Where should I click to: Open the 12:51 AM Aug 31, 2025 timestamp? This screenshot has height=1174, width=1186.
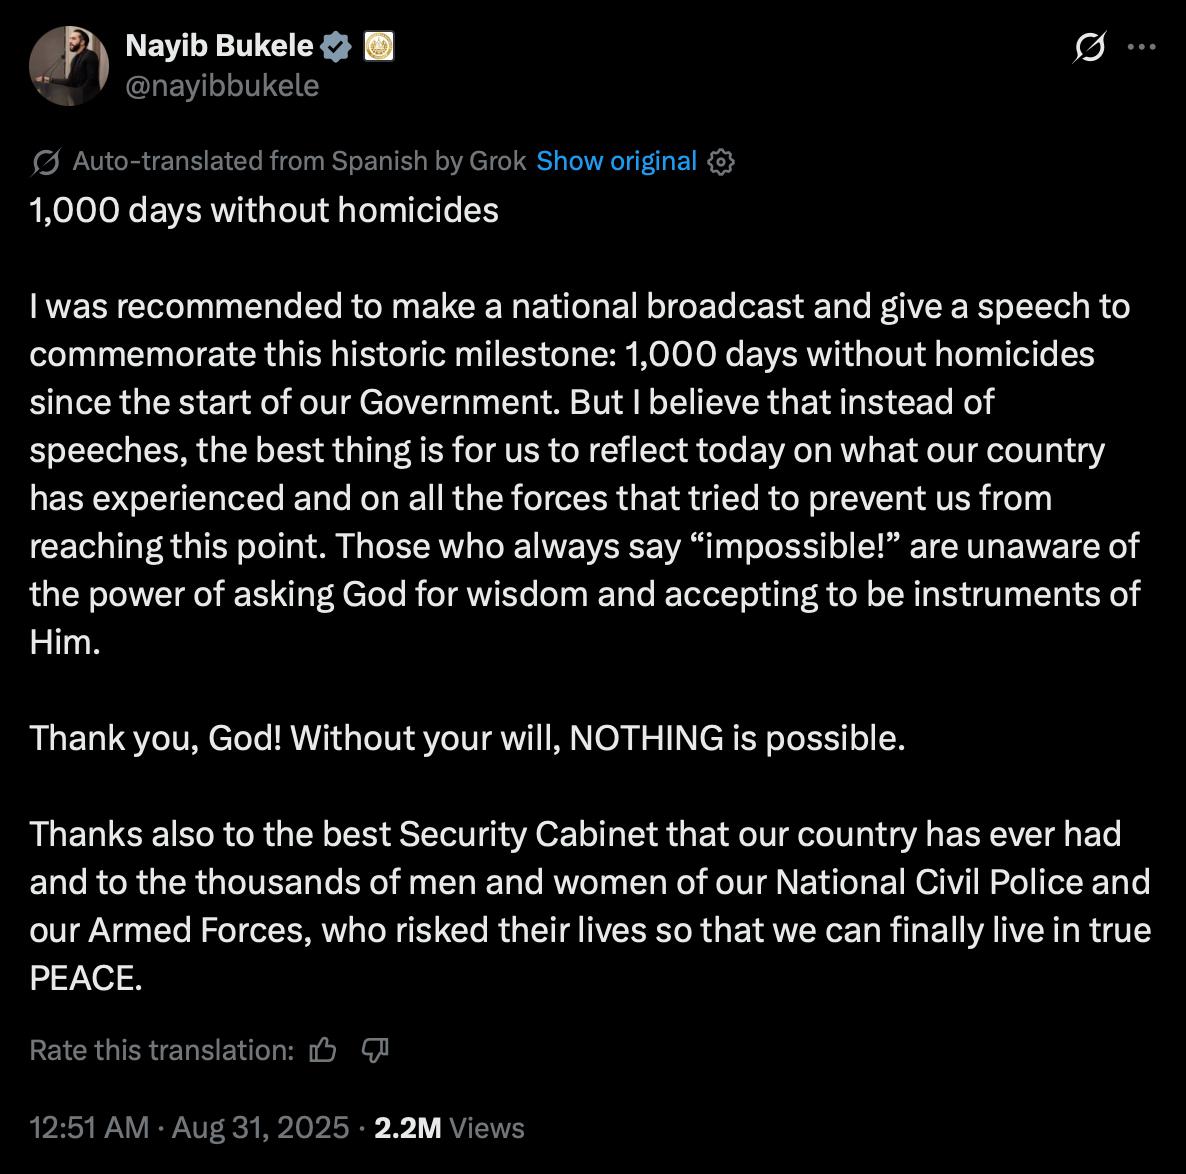click(189, 1127)
